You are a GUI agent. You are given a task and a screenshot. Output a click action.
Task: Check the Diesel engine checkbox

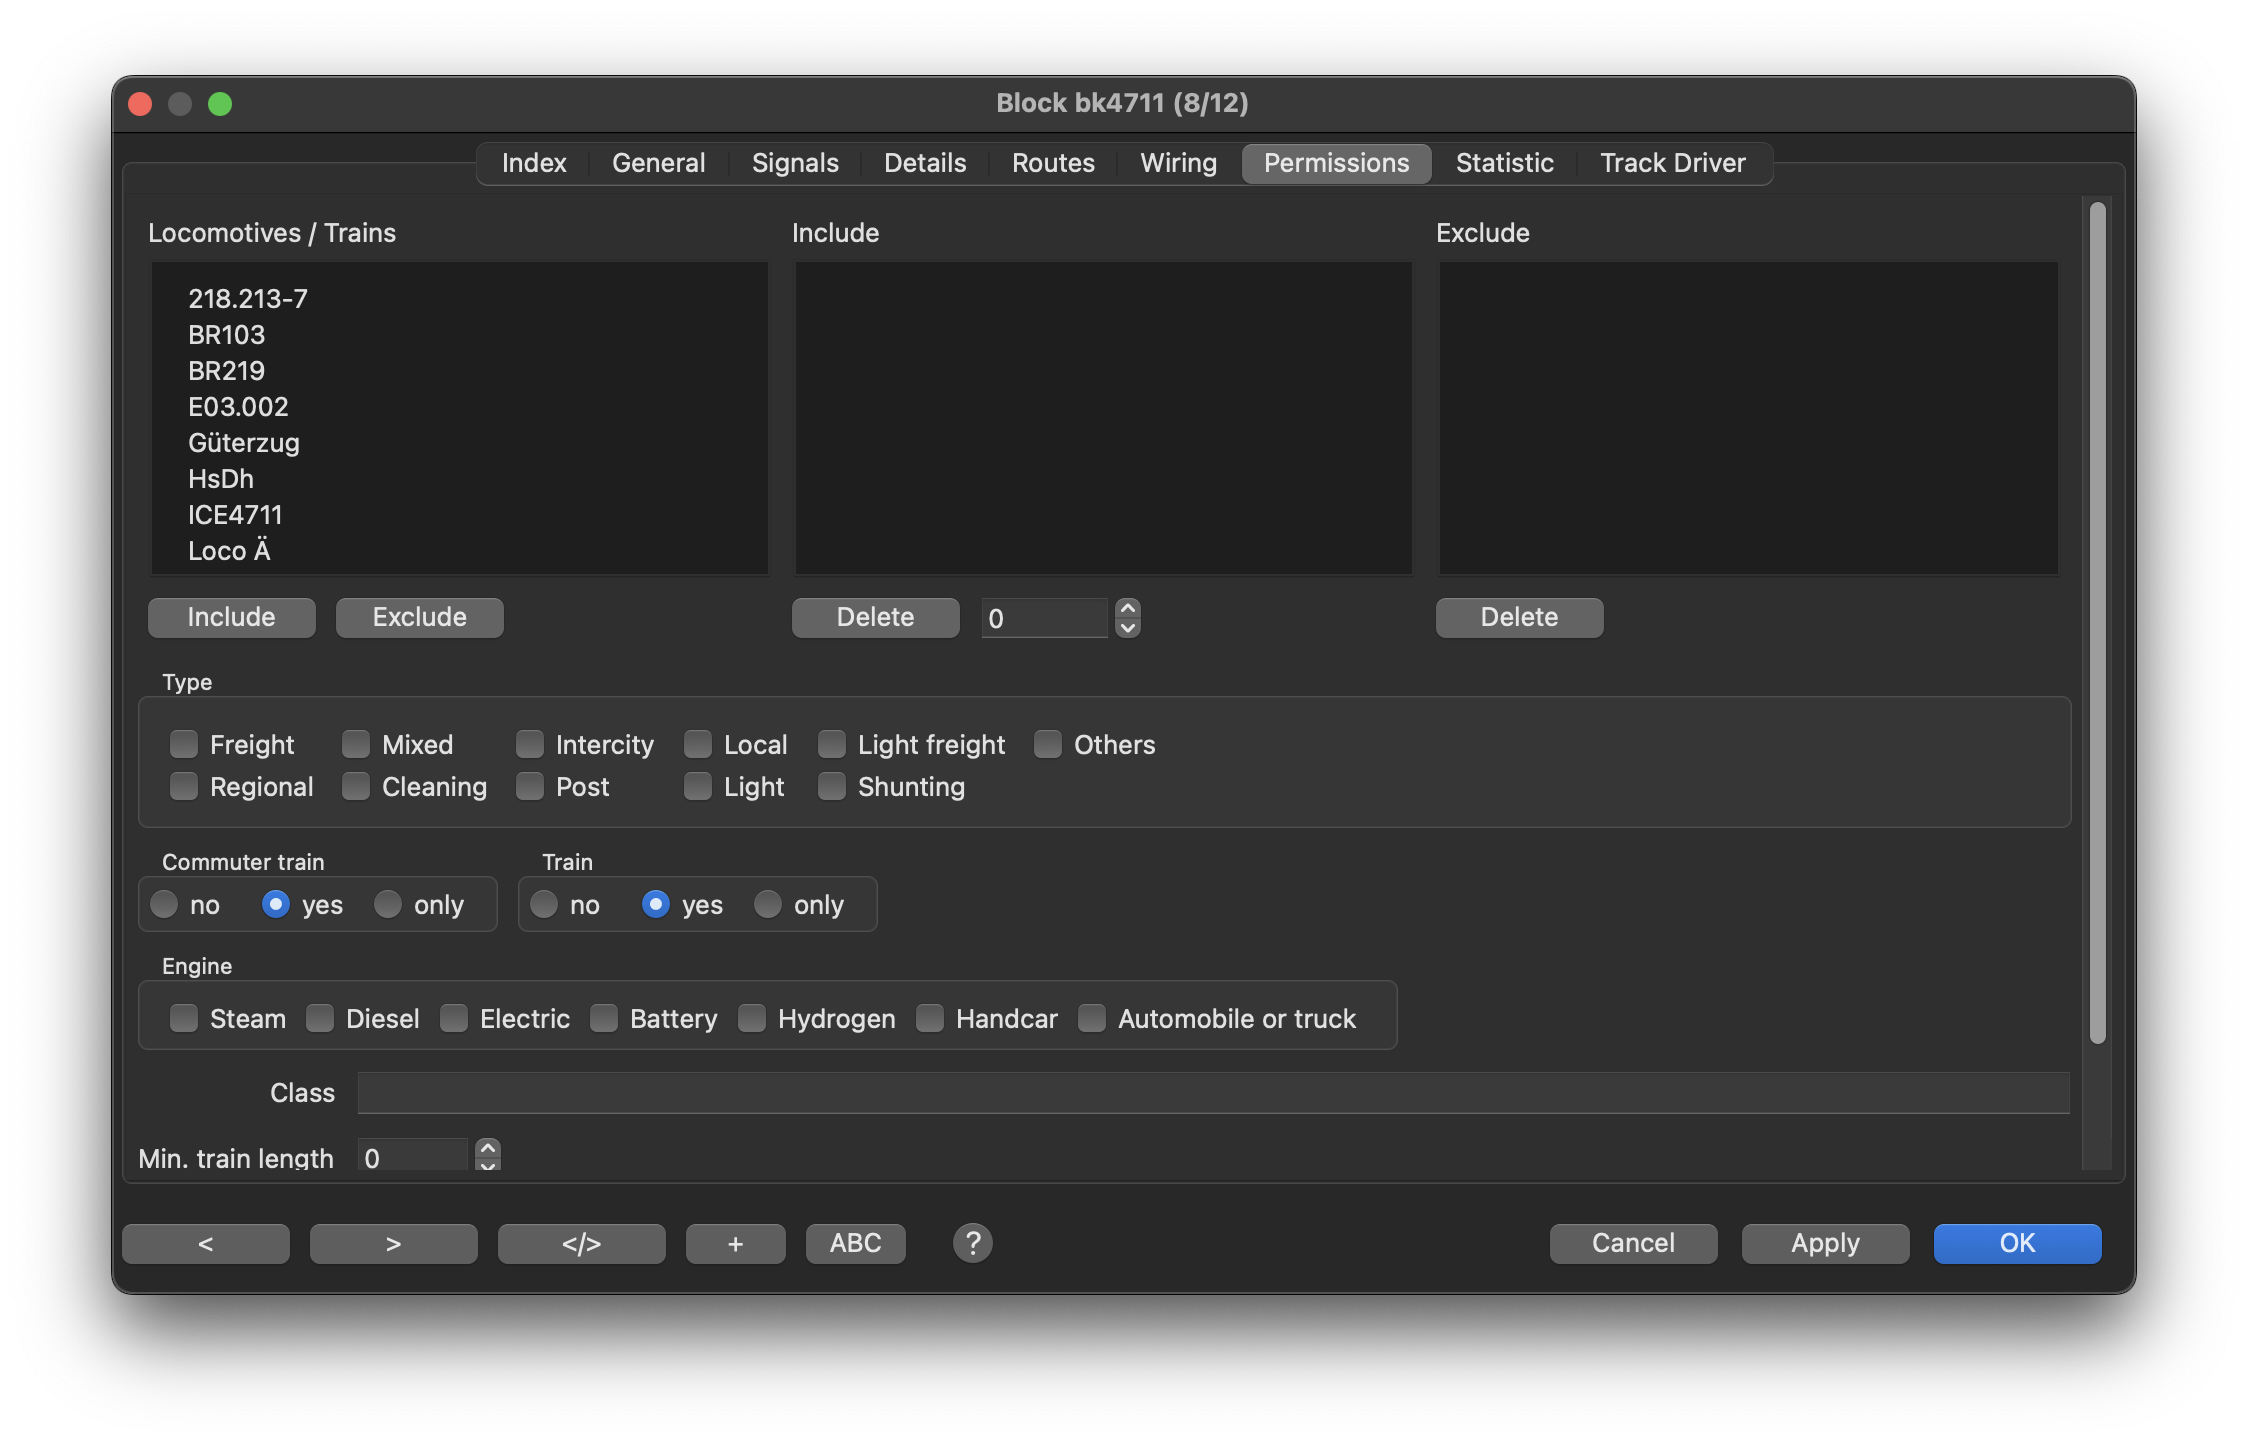pos(320,1018)
